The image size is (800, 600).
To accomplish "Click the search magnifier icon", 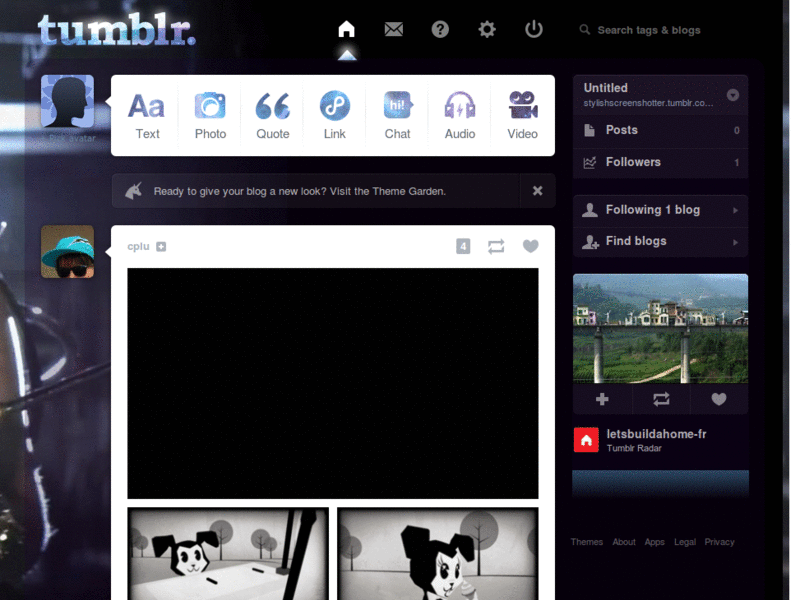I will (585, 30).
